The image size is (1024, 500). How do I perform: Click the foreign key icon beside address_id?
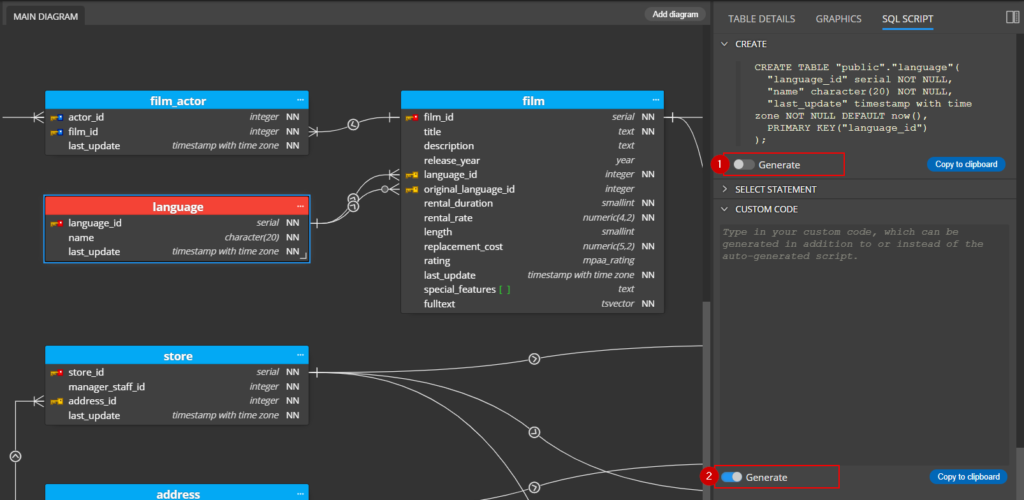coord(57,401)
